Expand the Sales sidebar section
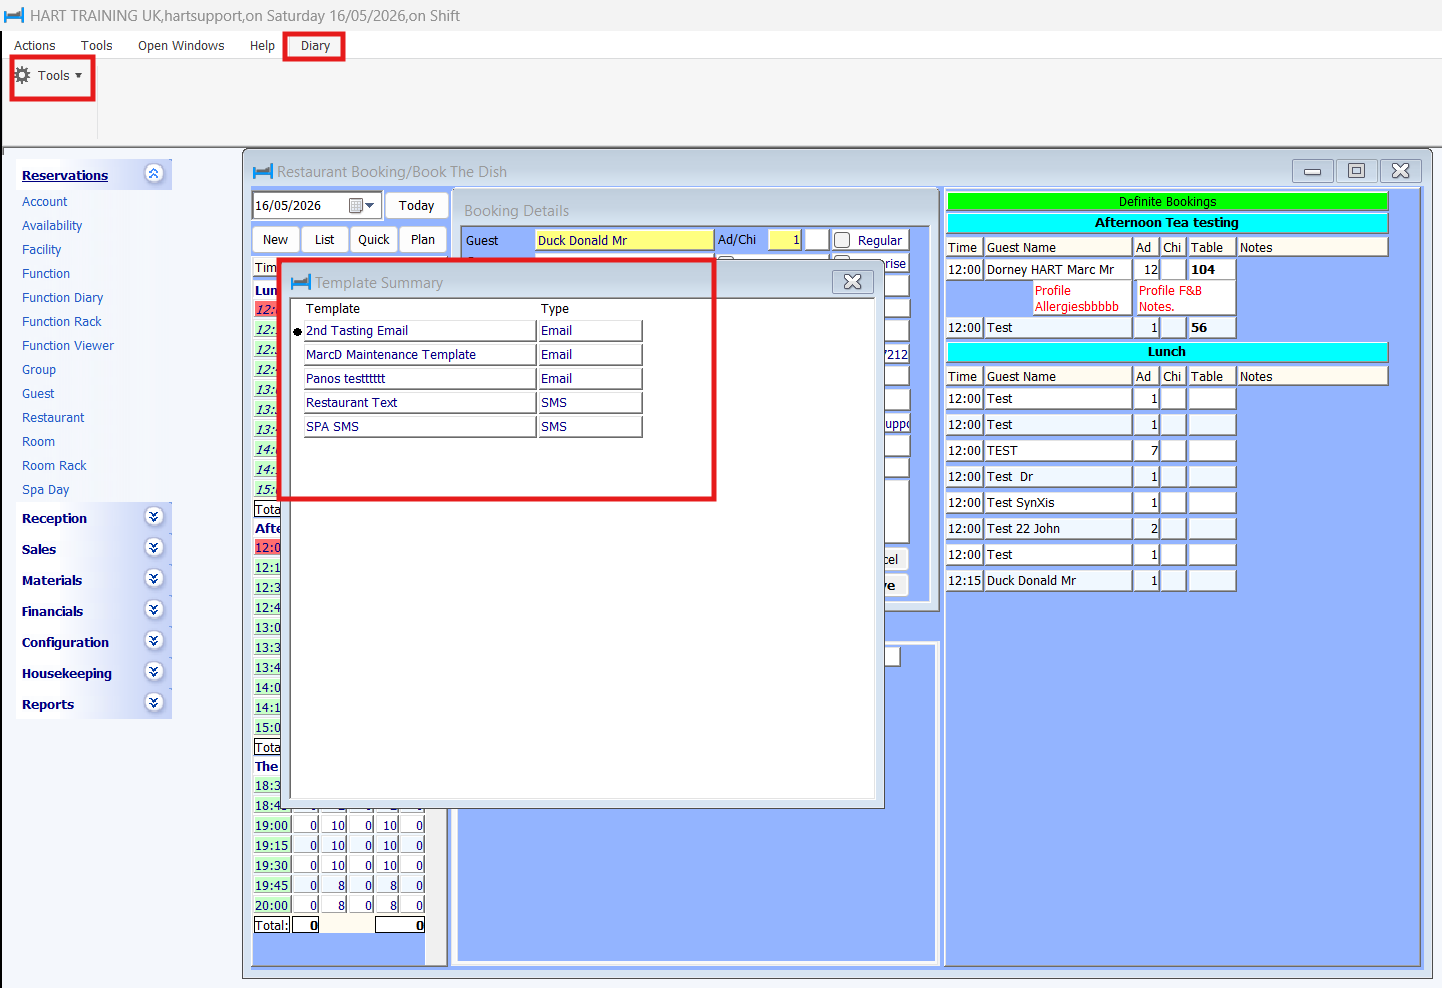 (153, 548)
